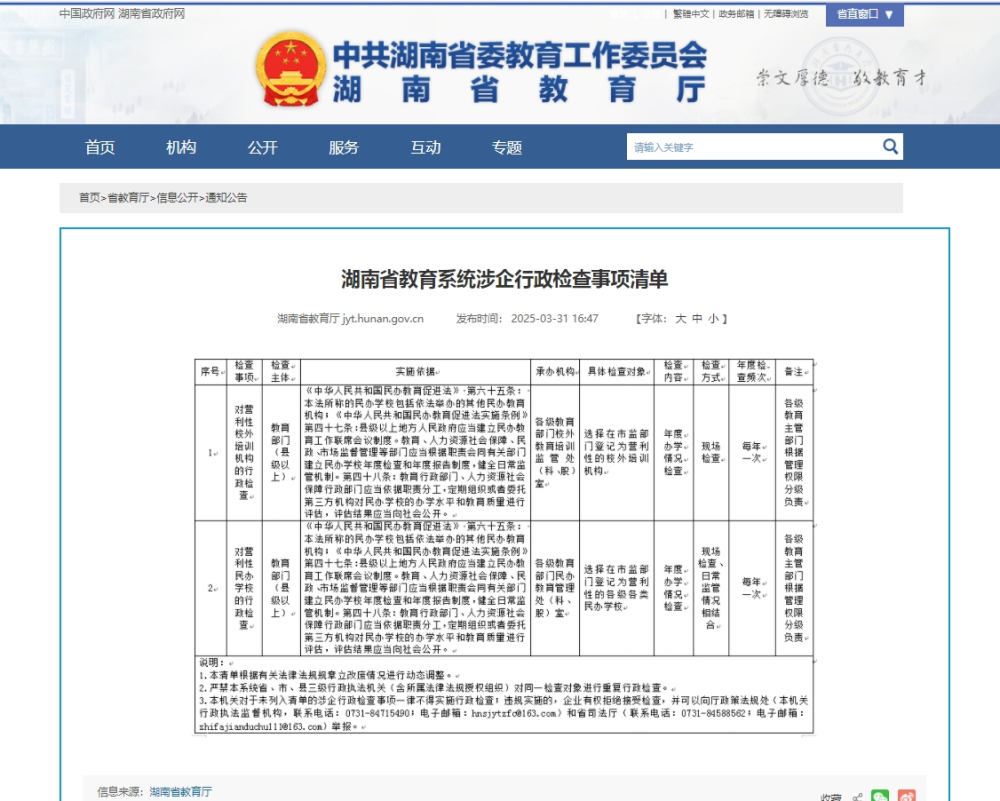Click the search magnifier icon

pos(890,147)
